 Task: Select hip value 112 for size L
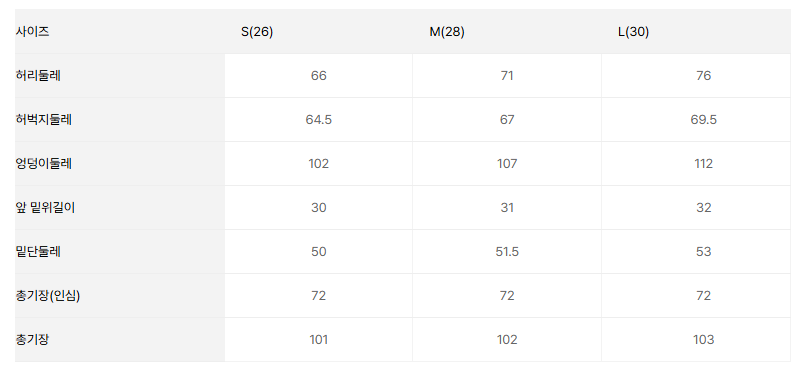coord(703,164)
